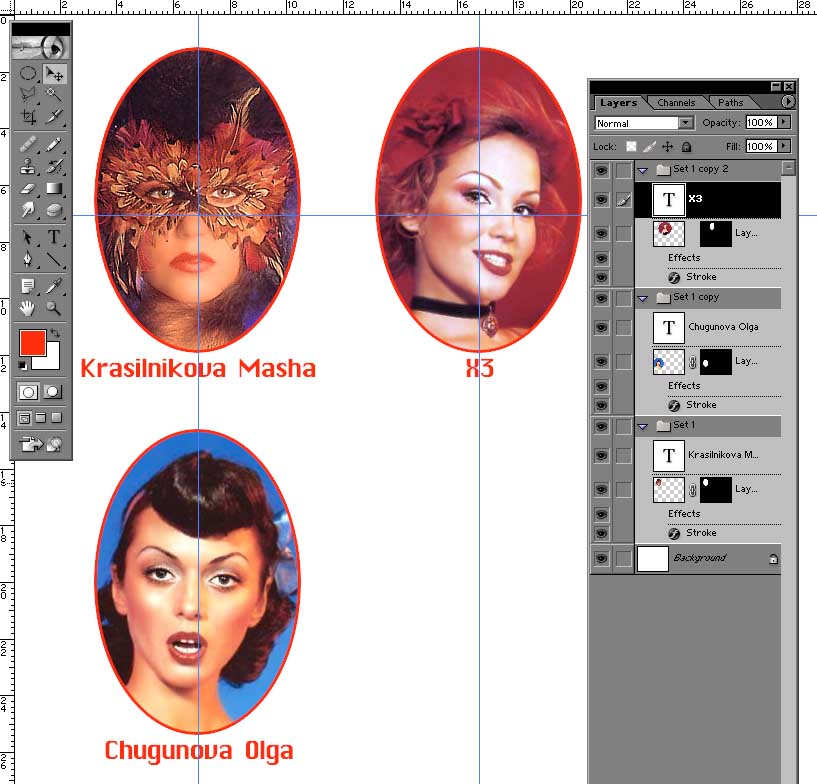Choose the Clone Stamp tool
This screenshot has width=817, height=784.
coord(28,166)
